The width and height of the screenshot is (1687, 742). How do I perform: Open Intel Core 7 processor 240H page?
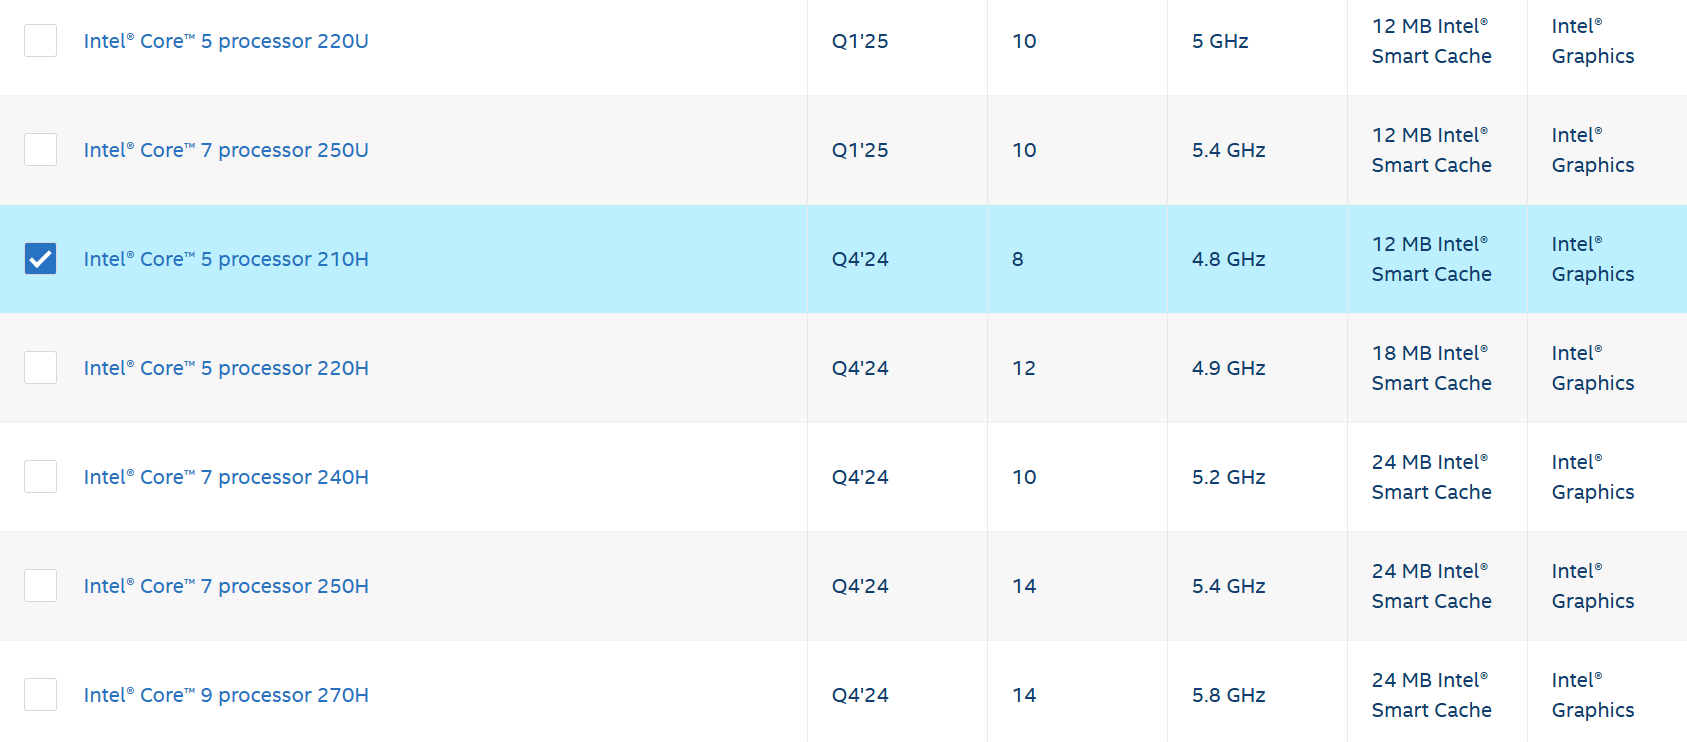tap(226, 477)
